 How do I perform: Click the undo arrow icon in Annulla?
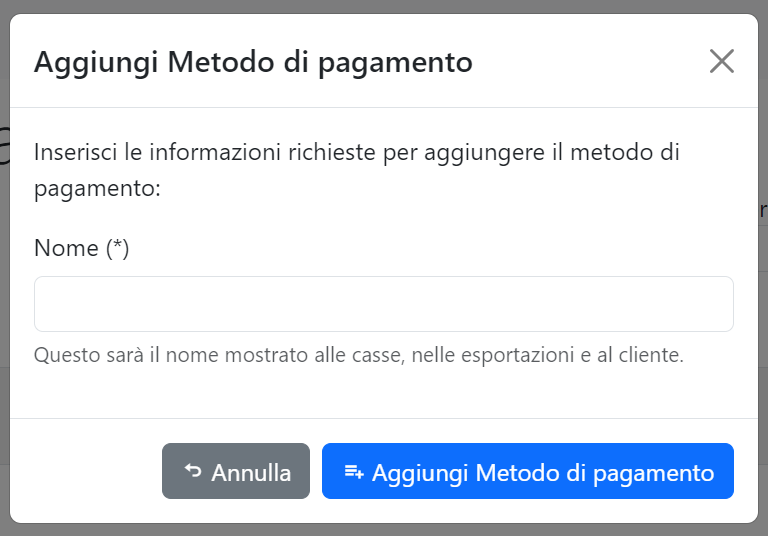(x=193, y=471)
